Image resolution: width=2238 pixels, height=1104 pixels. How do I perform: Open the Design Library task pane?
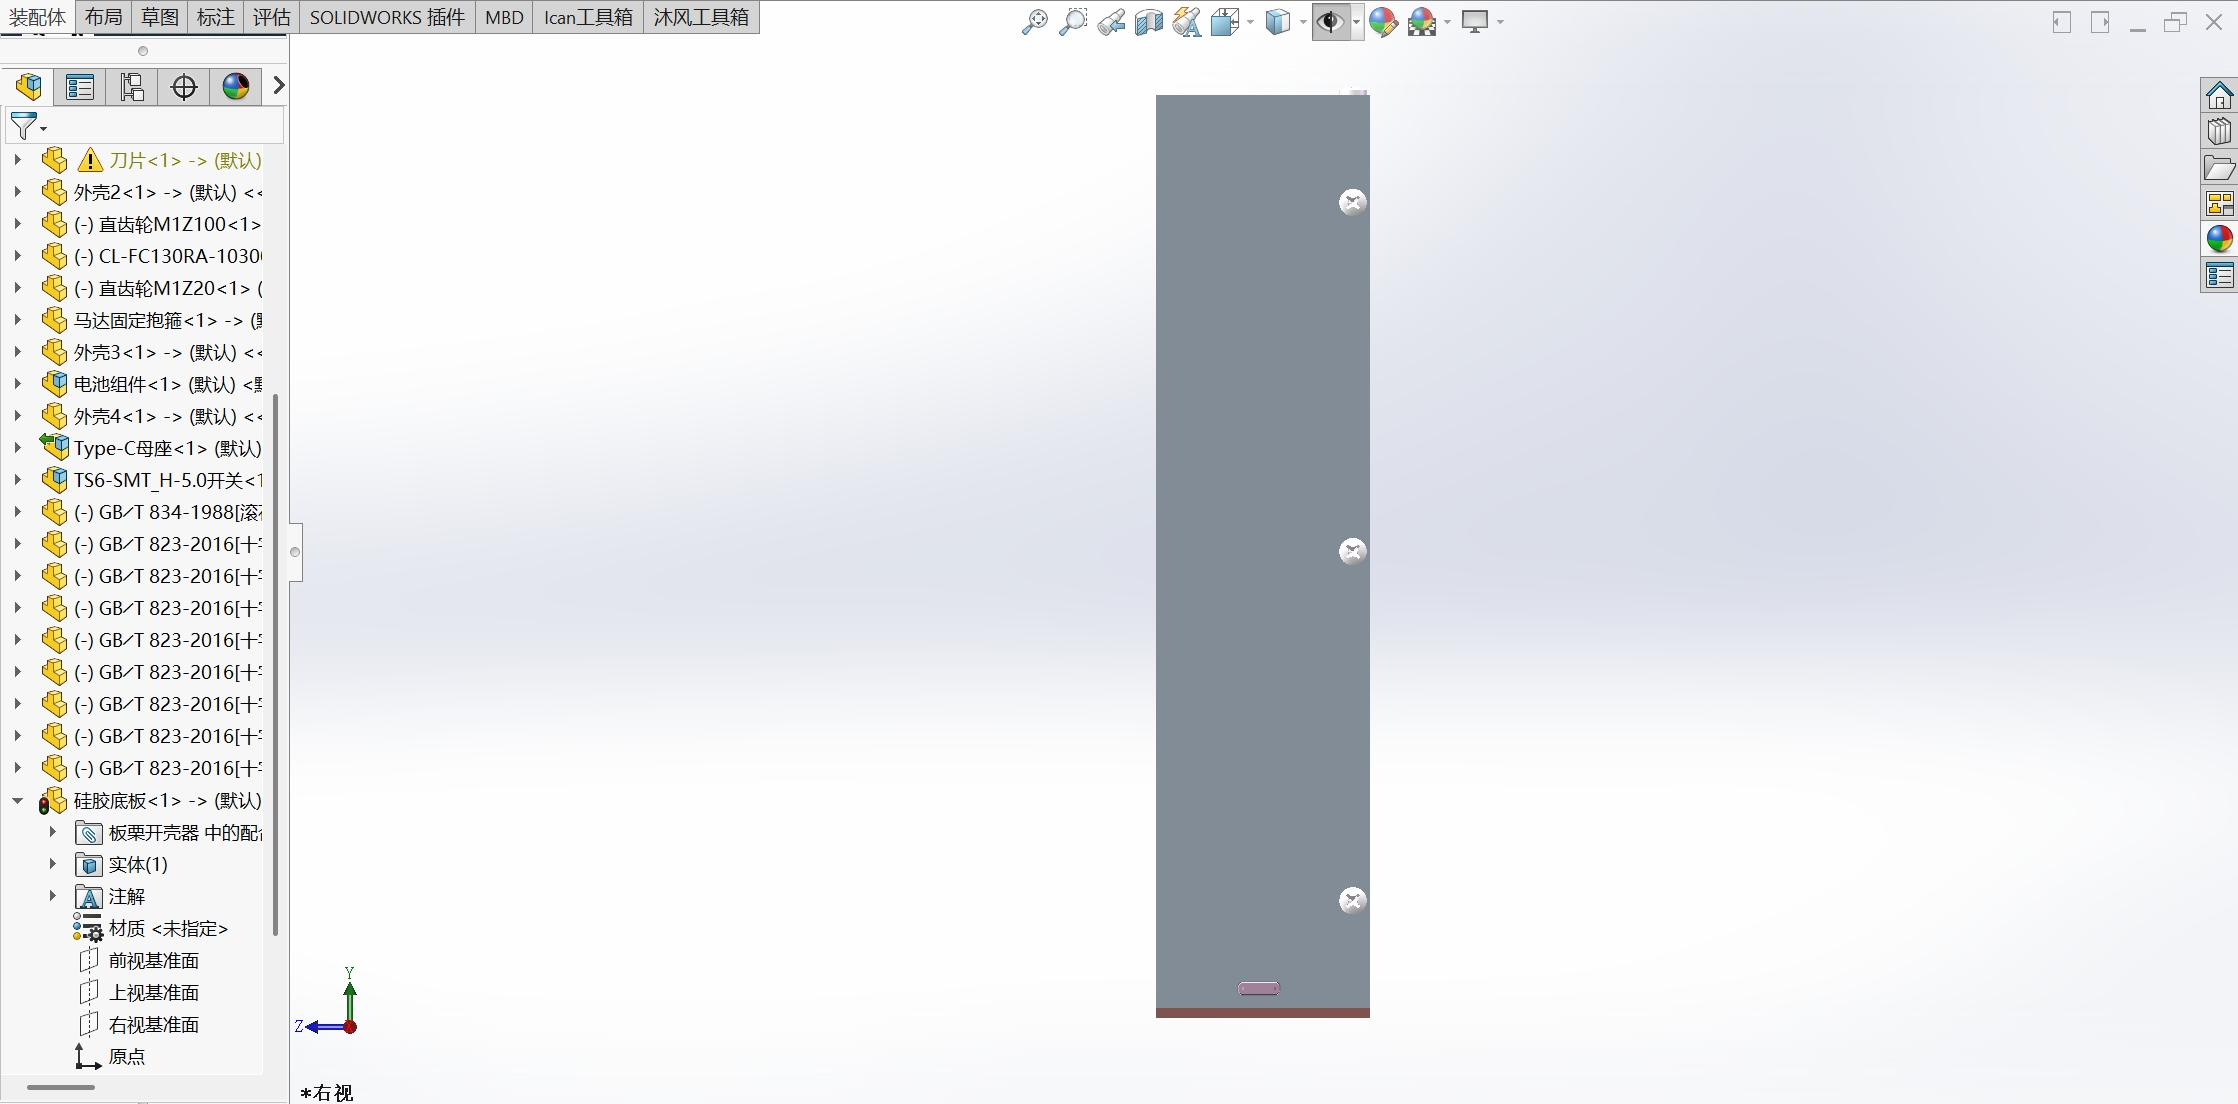click(x=2219, y=132)
